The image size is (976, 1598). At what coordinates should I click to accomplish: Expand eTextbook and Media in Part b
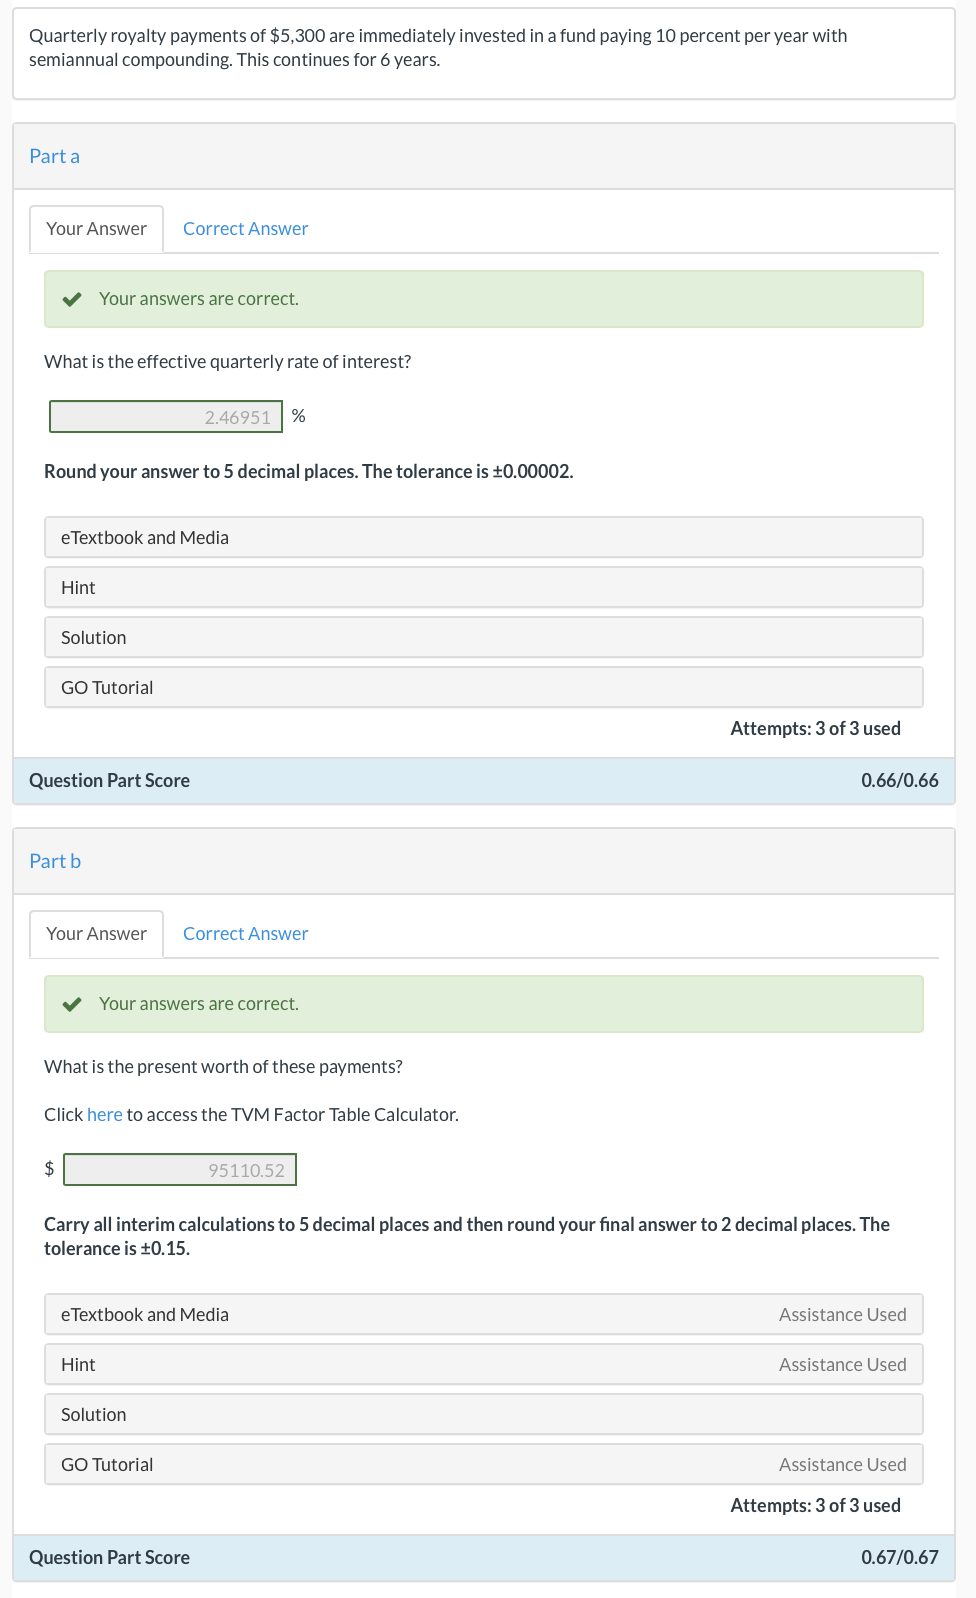click(x=483, y=1314)
